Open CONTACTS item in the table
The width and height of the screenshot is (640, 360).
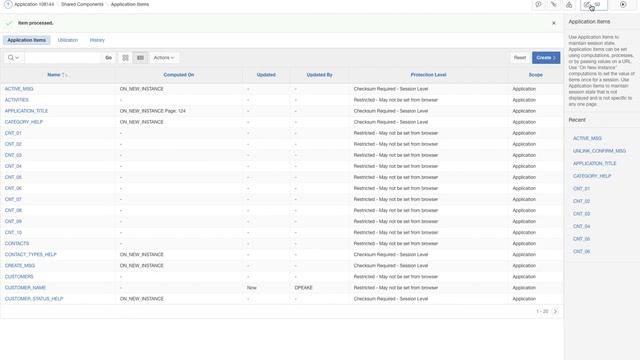tap(17, 243)
